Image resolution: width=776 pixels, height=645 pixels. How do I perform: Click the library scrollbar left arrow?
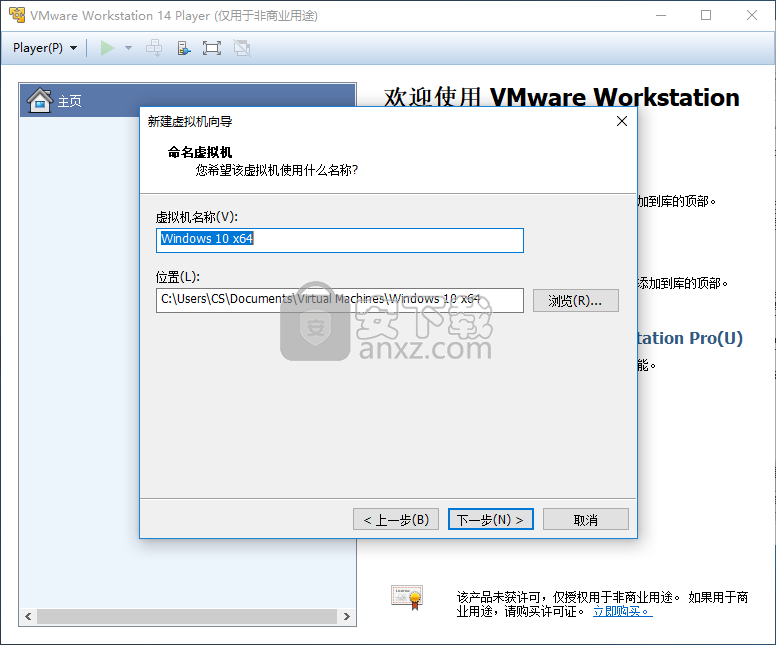[28, 616]
